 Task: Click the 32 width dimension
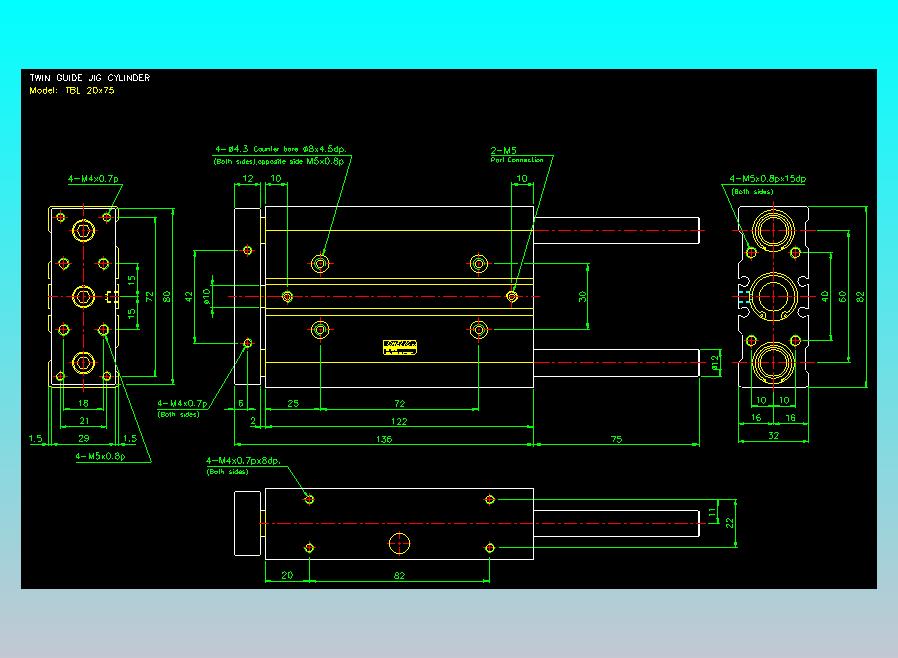pyautogui.click(x=773, y=436)
